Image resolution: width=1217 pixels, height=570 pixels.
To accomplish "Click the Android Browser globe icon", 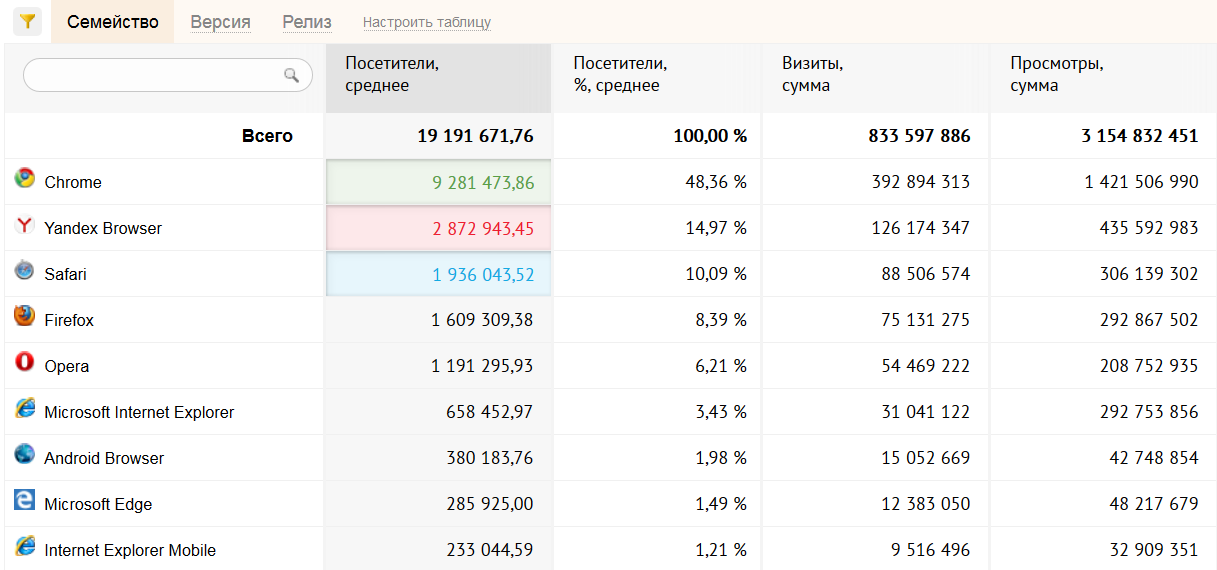I will coord(25,455).
